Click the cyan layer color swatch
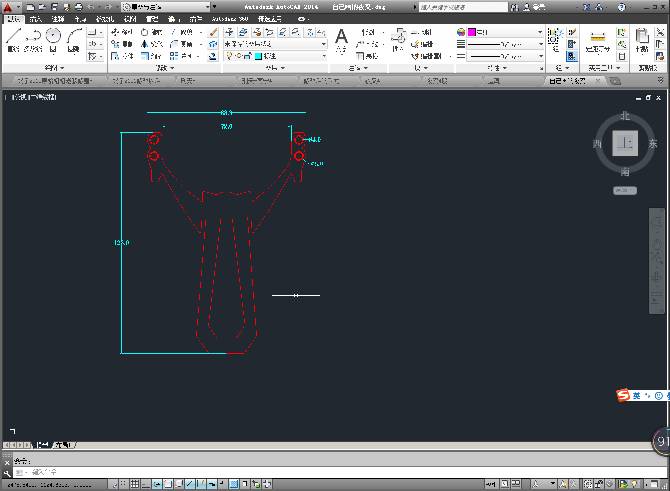The width and height of the screenshot is (670, 491). 259,56
